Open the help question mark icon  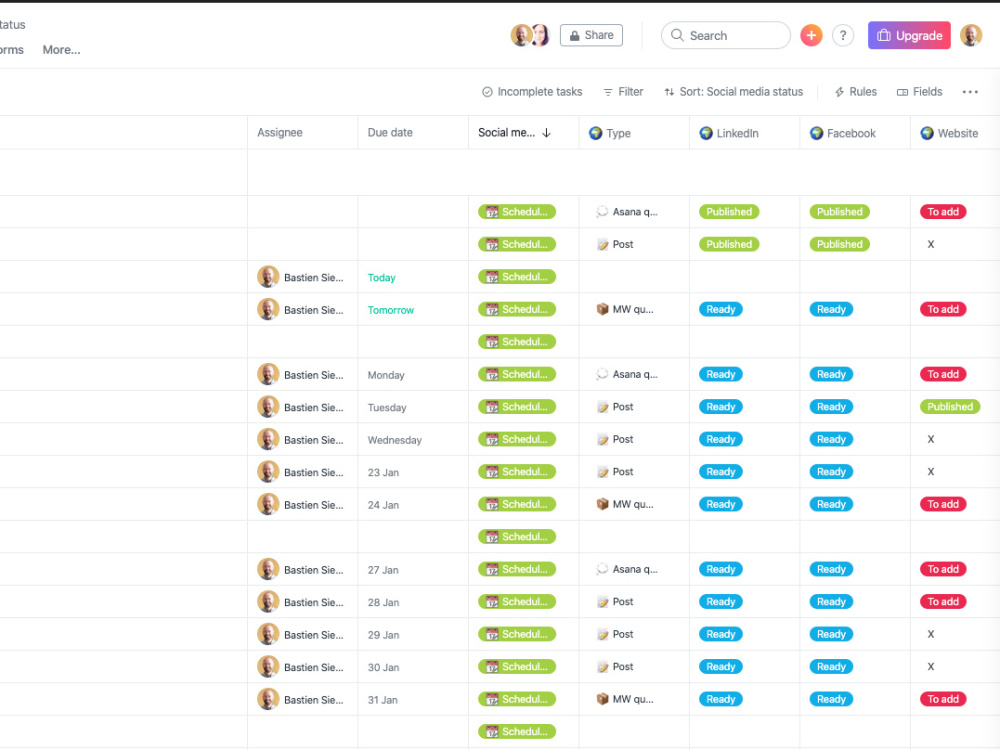(x=843, y=35)
